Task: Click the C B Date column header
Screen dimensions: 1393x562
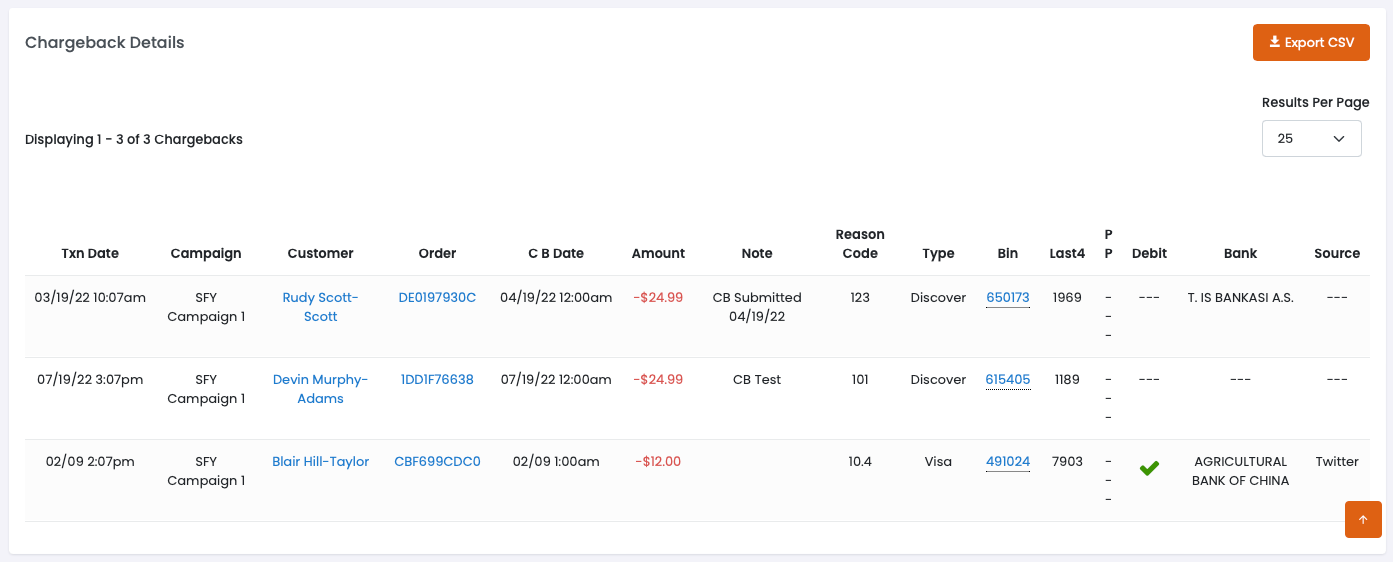Action: [556, 254]
